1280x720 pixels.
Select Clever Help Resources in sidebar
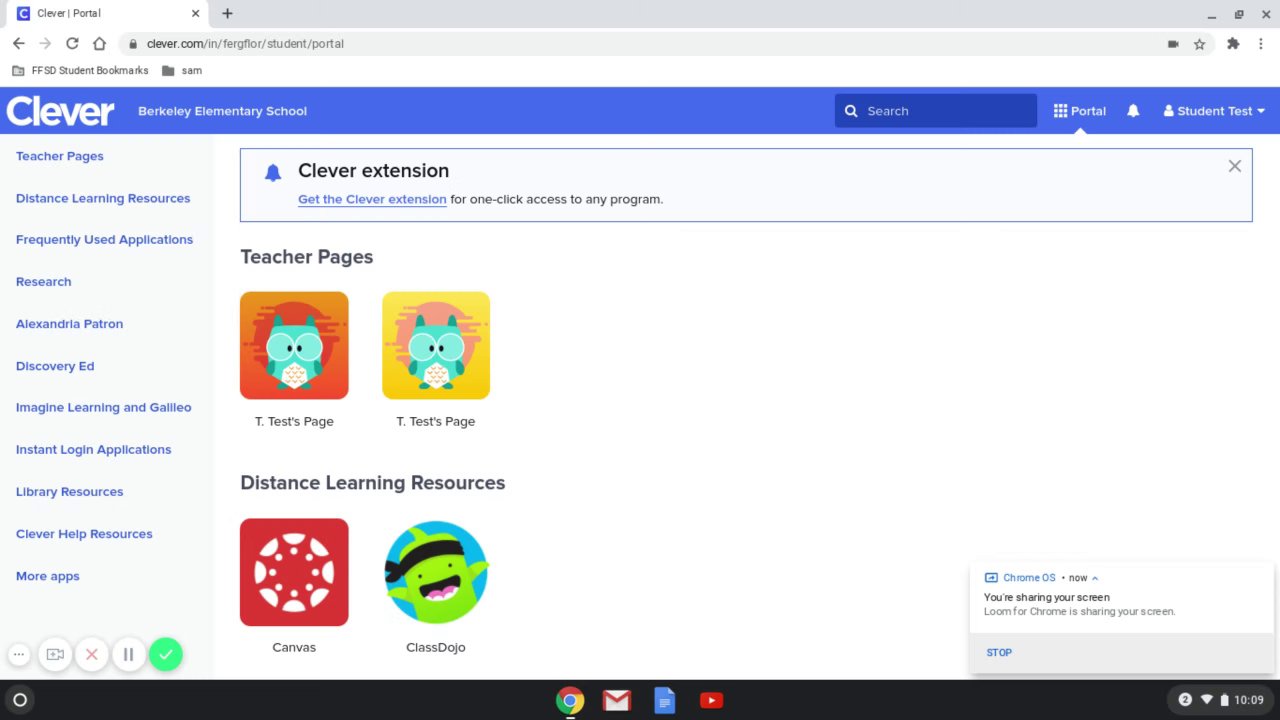[84, 534]
